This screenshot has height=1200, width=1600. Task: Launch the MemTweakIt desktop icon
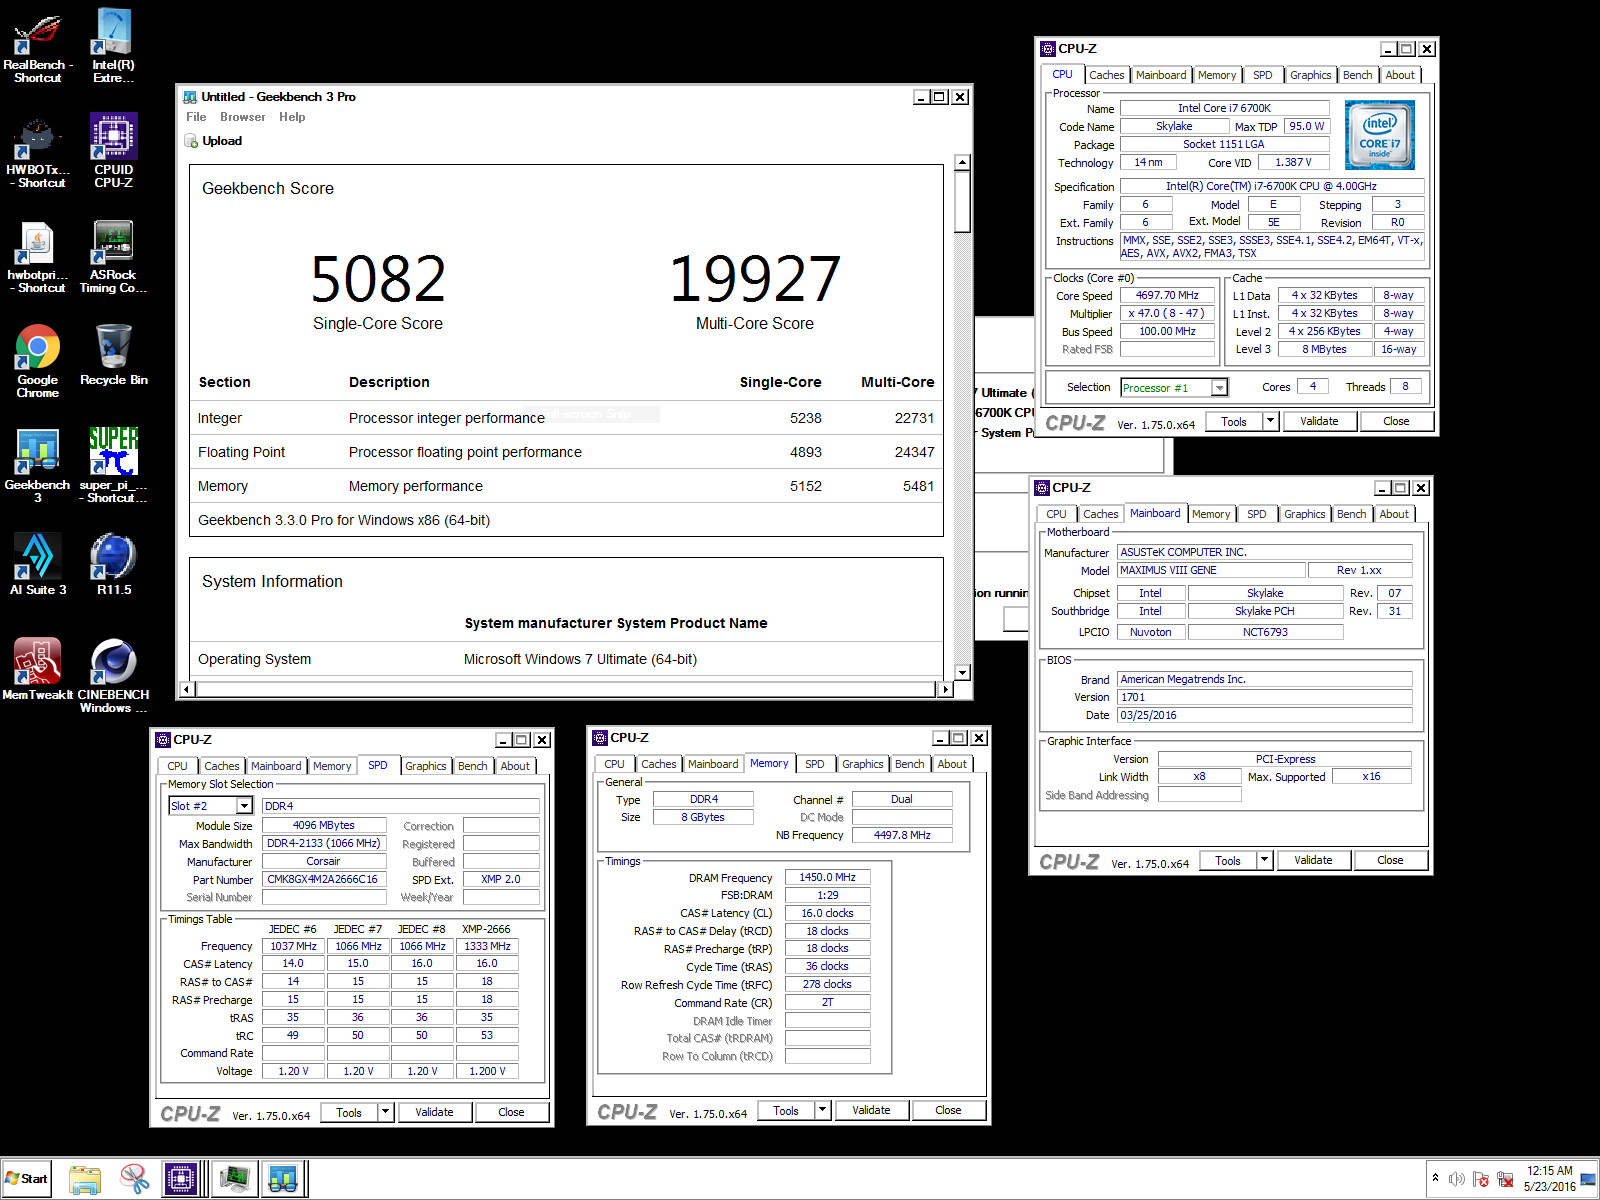[x=38, y=670]
